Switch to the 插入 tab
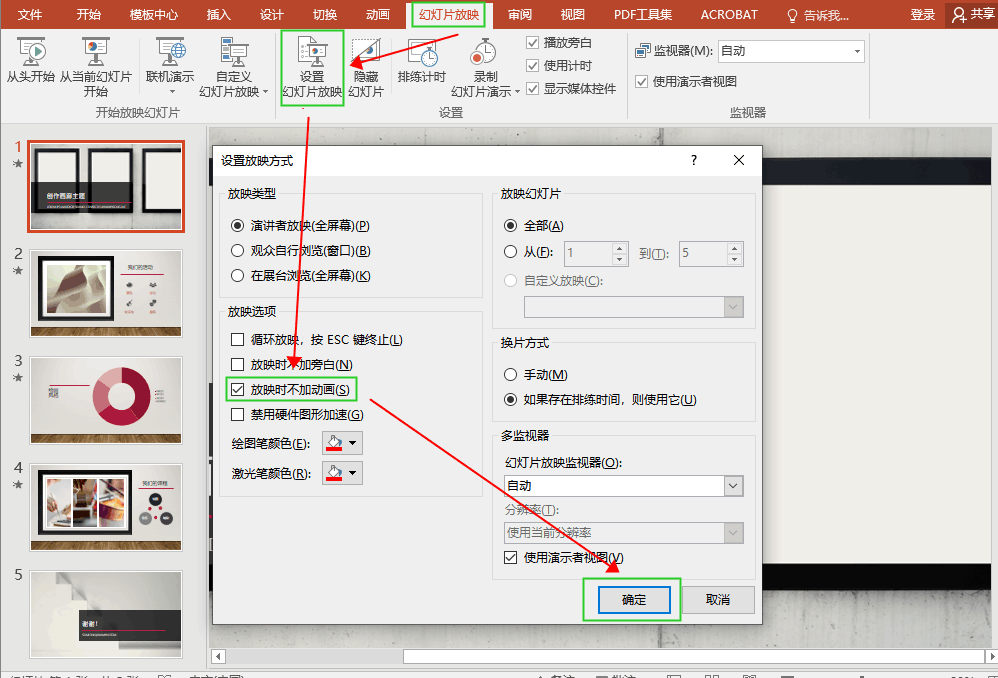 pyautogui.click(x=218, y=15)
